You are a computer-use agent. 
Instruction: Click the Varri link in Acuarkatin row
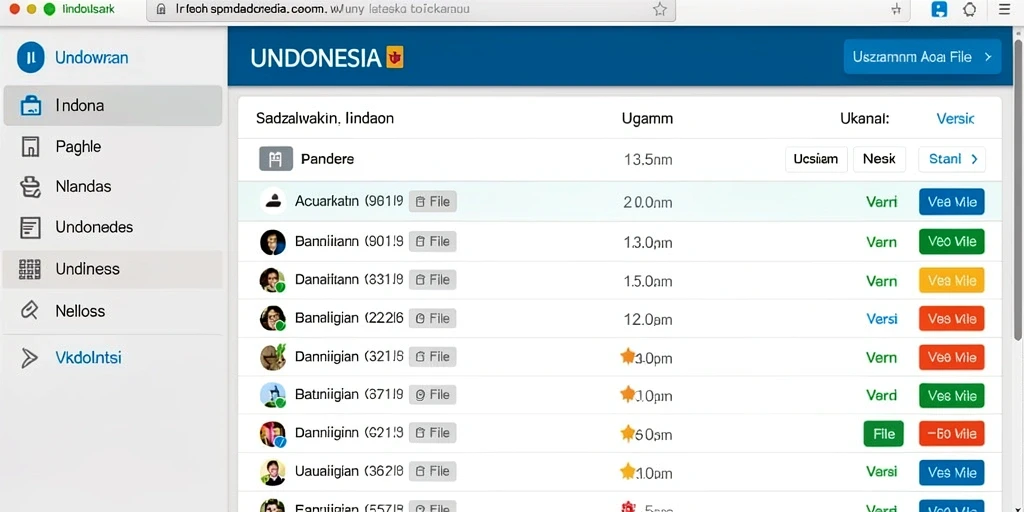[x=881, y=202]
